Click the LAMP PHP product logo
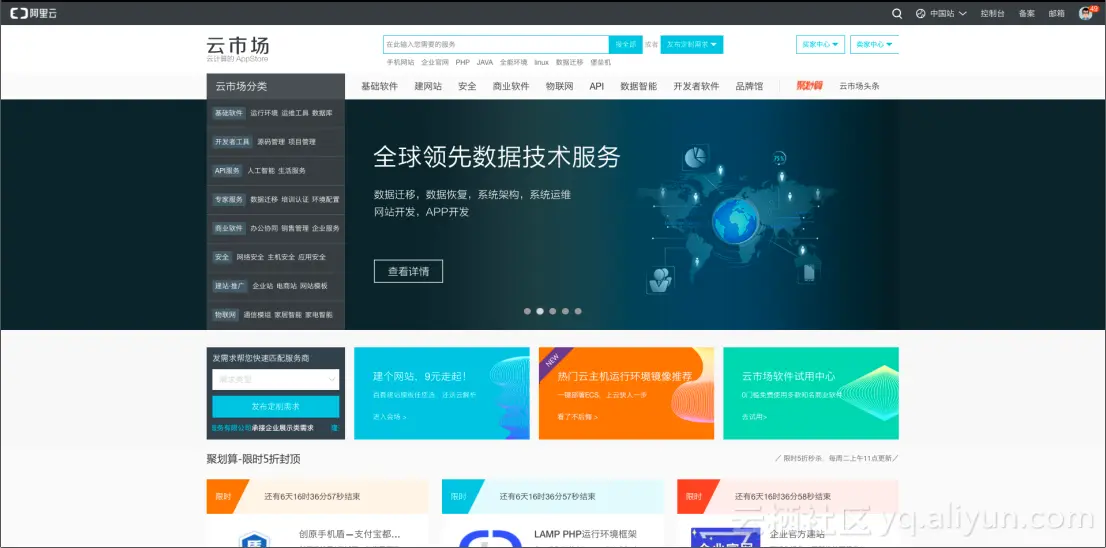The height and width of the screenshot is (548, 1106). click(490, 540)
